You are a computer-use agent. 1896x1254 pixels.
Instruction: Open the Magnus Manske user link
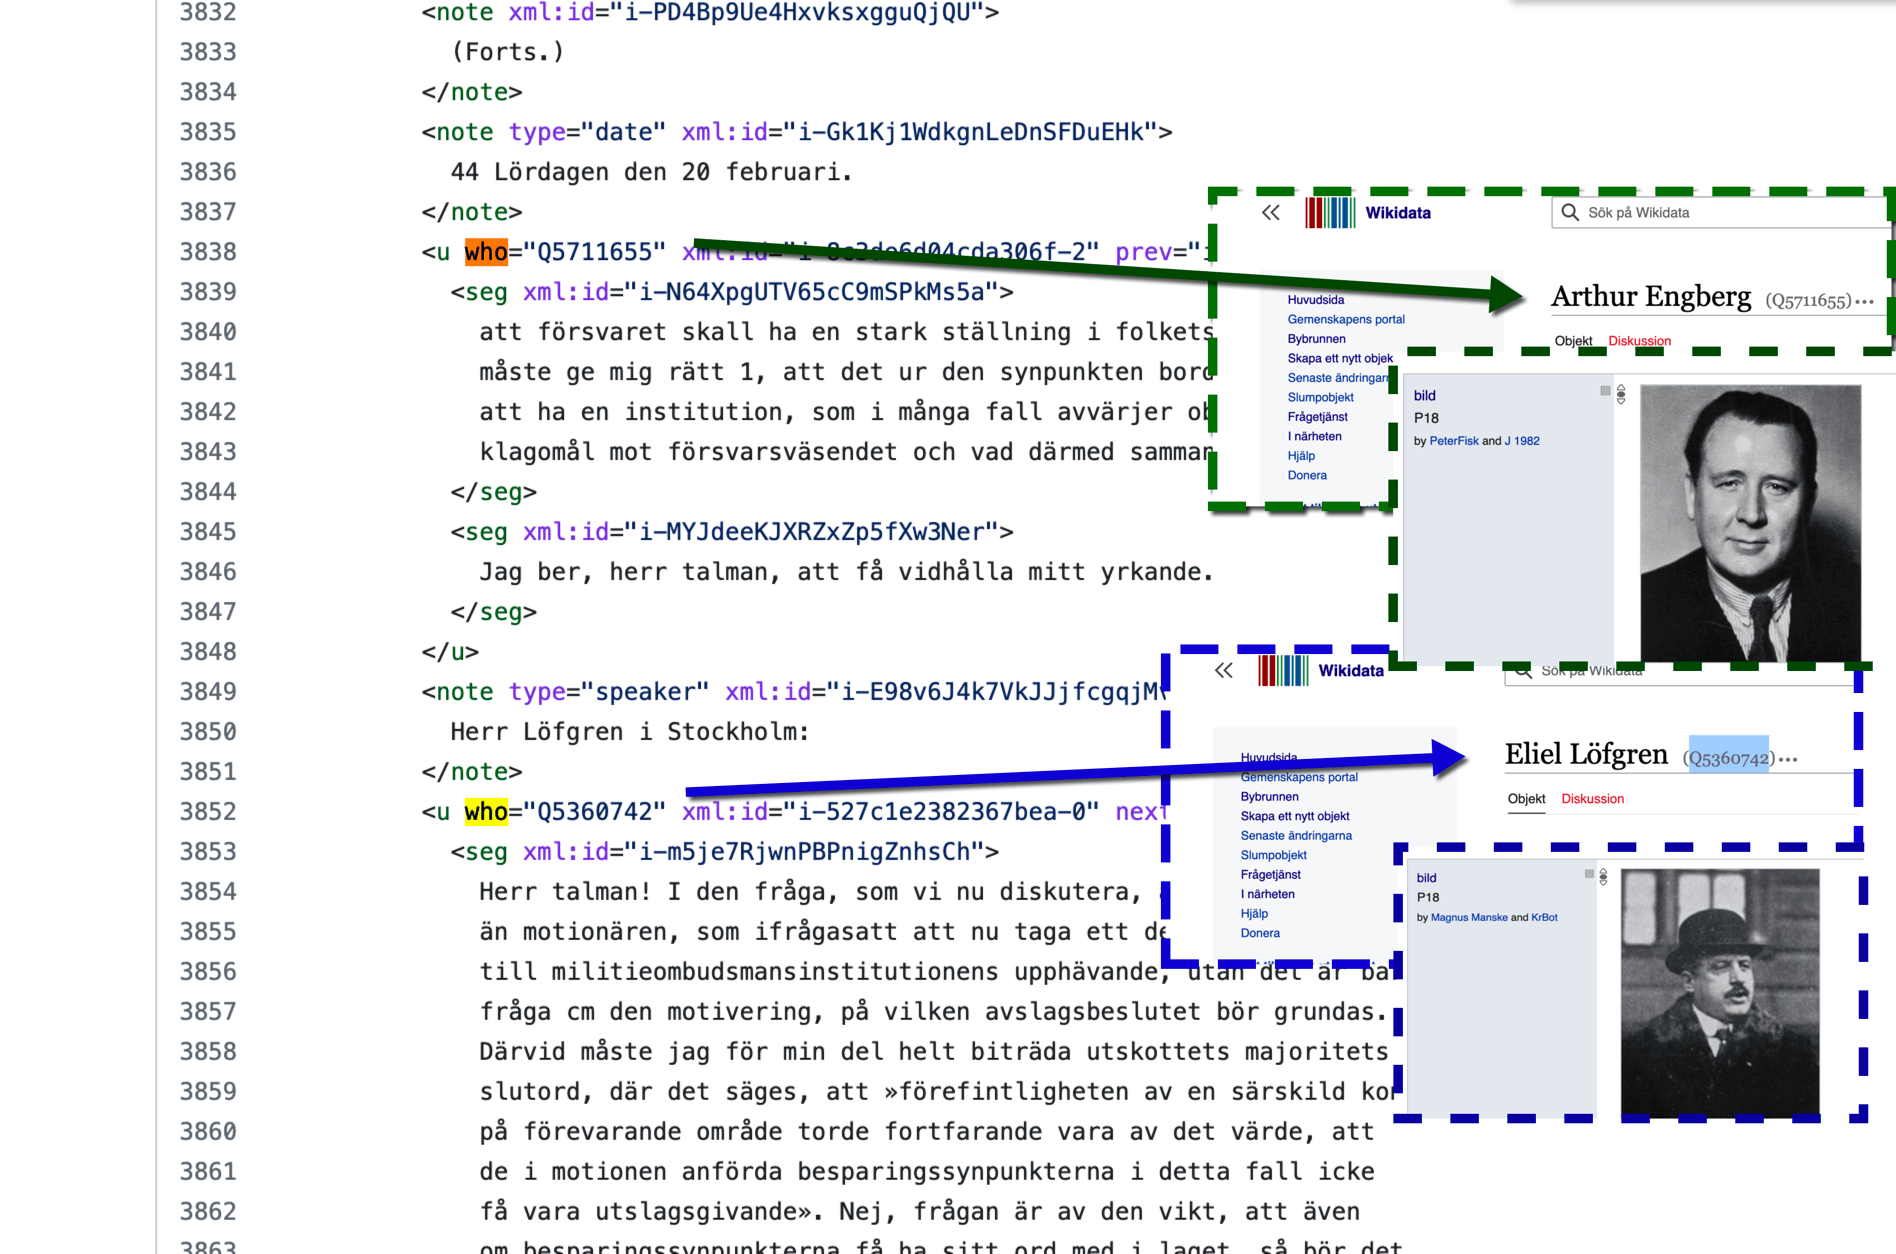coord(1468,917)
